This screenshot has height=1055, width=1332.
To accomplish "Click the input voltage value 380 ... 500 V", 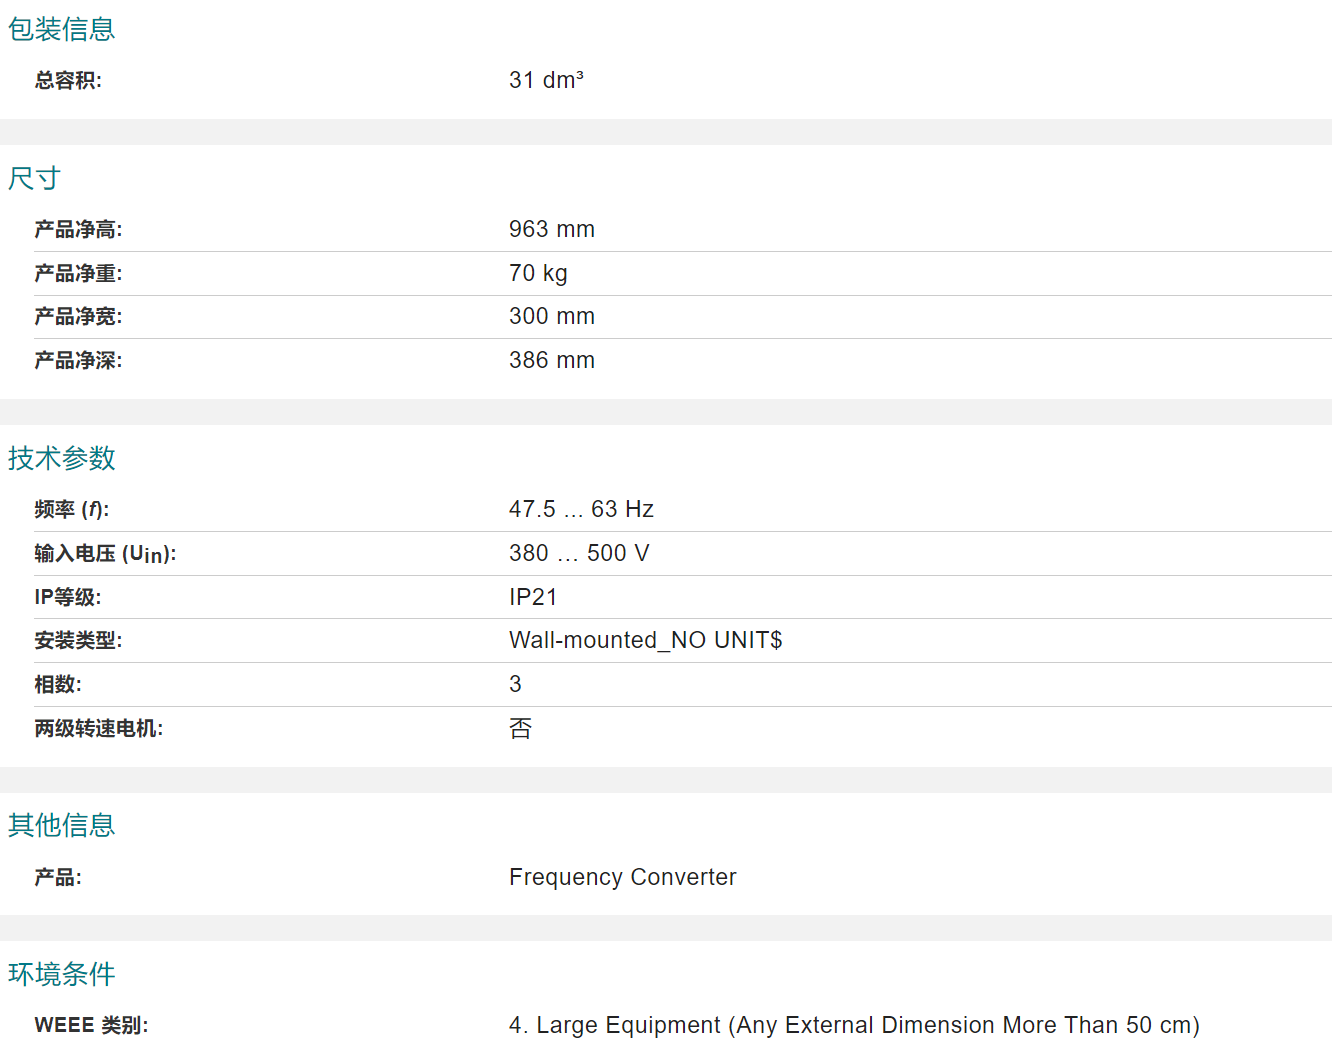I will pyautogui.click(x=579, y=553).
